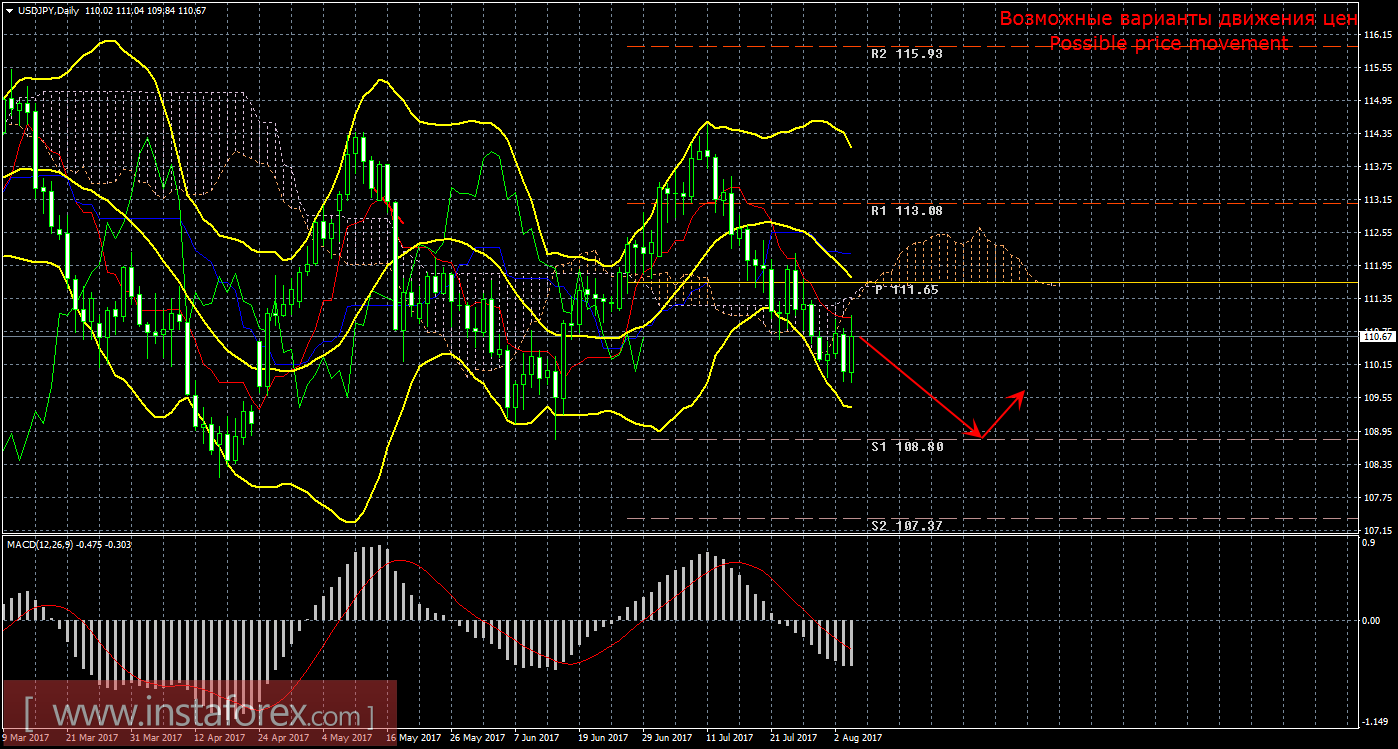This screenshot has width=1398, height=749.
Task: Select the 'Possible price movement' chart label
Action: (x=1169, y=44)
